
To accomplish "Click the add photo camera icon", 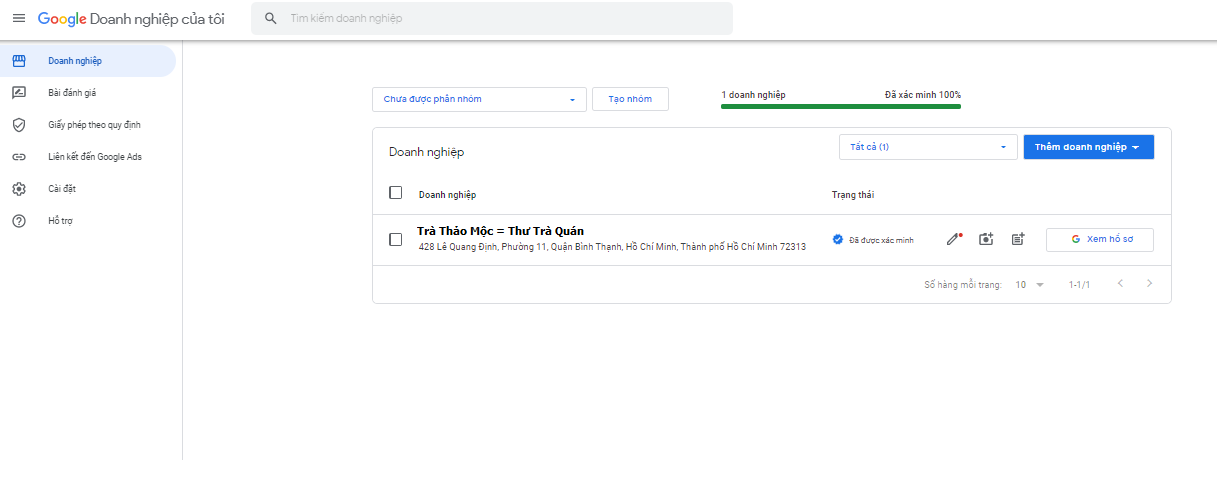I will [986, 239].
